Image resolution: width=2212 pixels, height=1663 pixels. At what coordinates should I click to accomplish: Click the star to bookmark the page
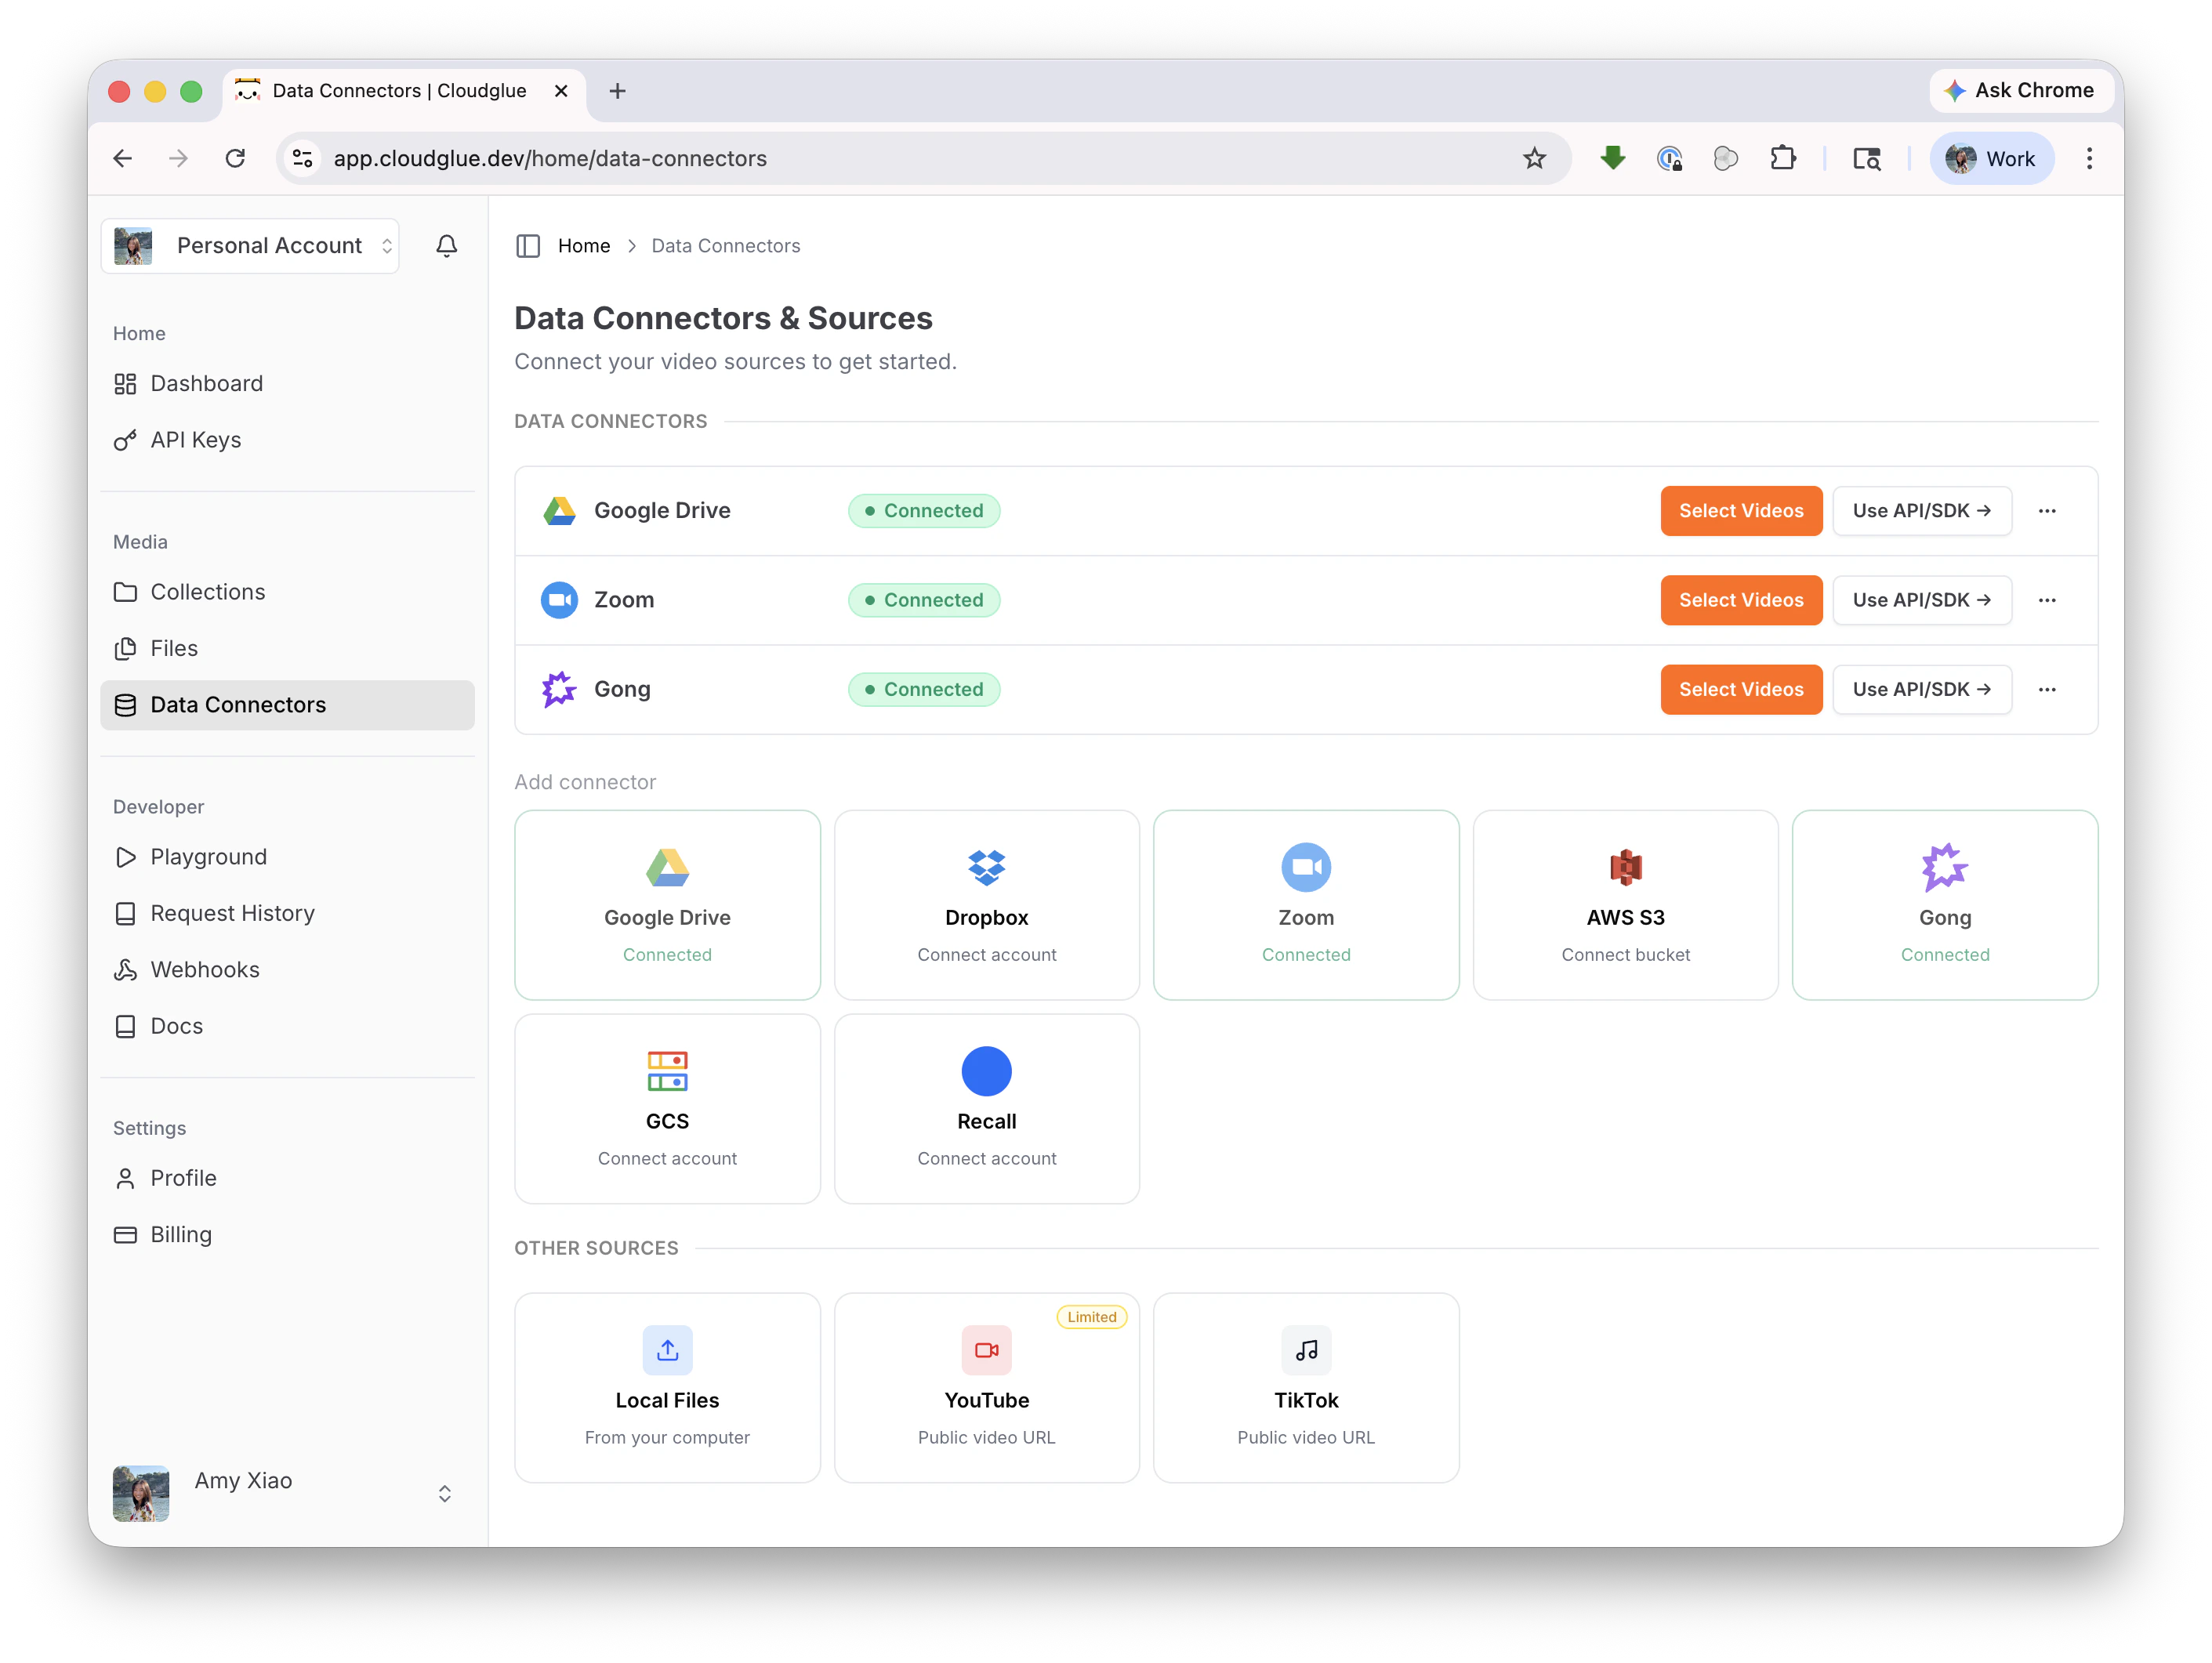coord(1534,158)
